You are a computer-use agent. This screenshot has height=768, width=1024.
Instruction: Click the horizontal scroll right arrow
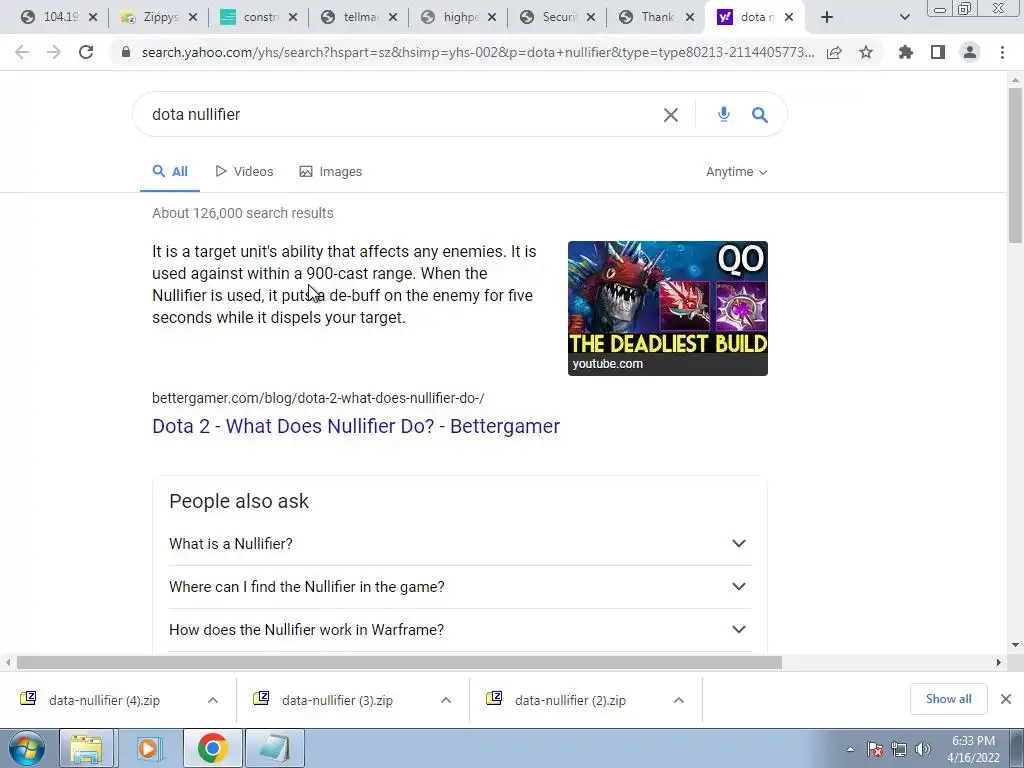(999, 662)
